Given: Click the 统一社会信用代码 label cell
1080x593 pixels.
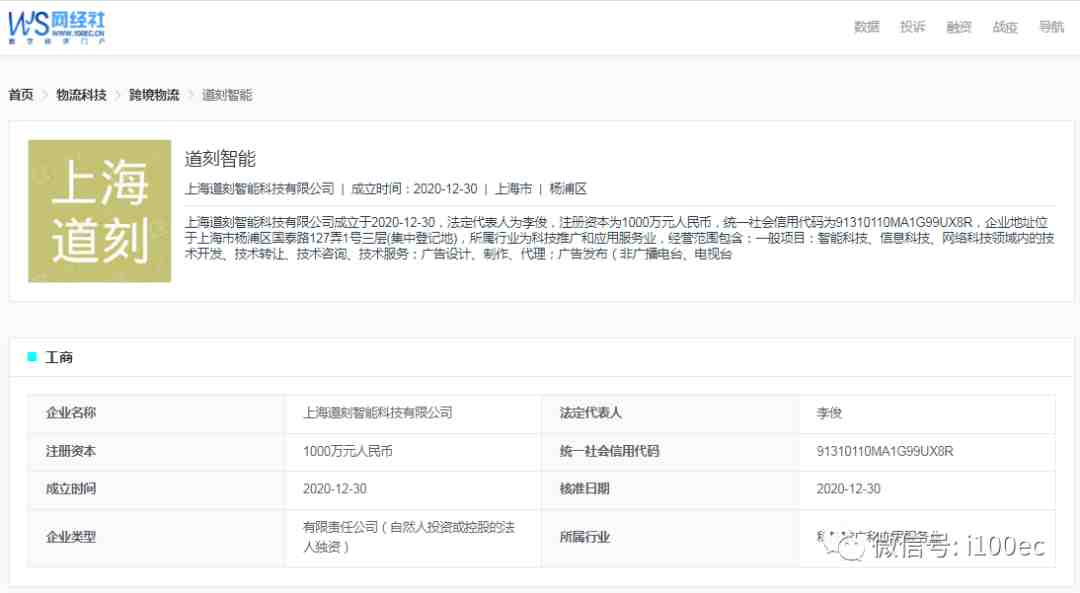Looking at the screenshot, I should coord(670,452).
